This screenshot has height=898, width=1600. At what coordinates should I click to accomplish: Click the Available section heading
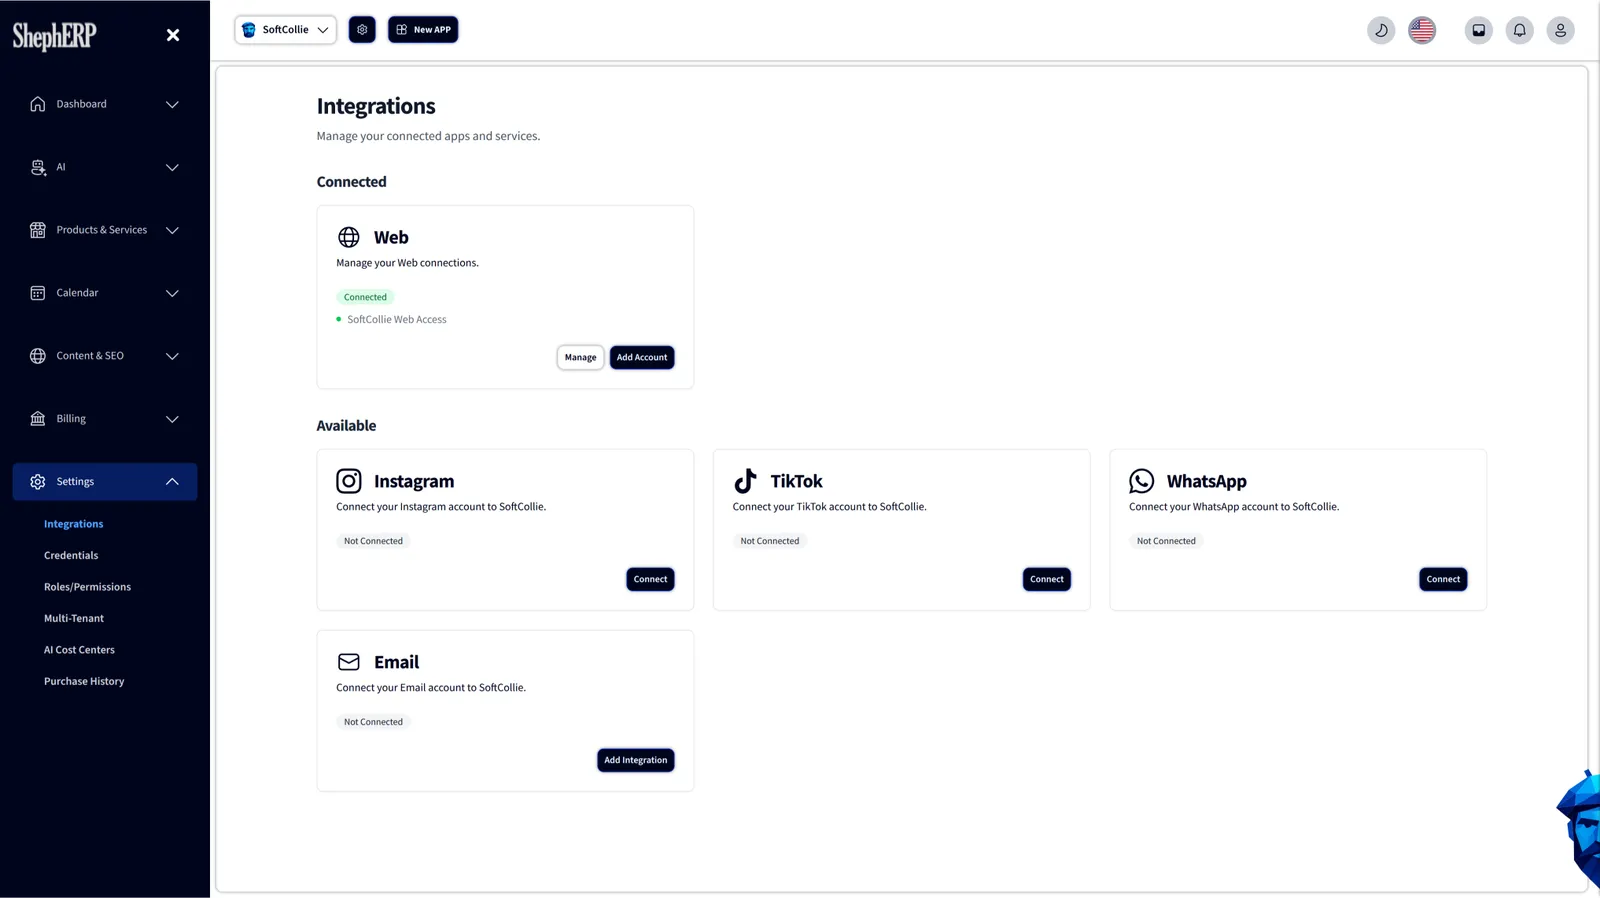click(x=346, y=426)
